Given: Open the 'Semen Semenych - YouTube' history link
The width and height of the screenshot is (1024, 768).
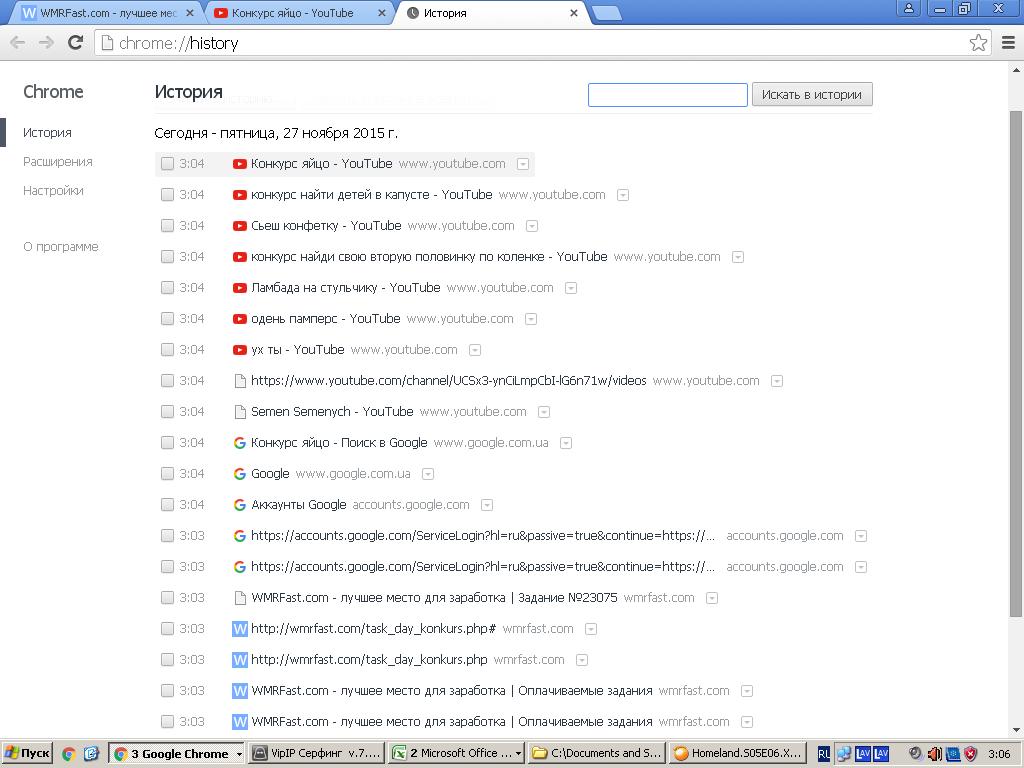Looking at the screenshot, I should pyautogui.click(x=332, y=412).
